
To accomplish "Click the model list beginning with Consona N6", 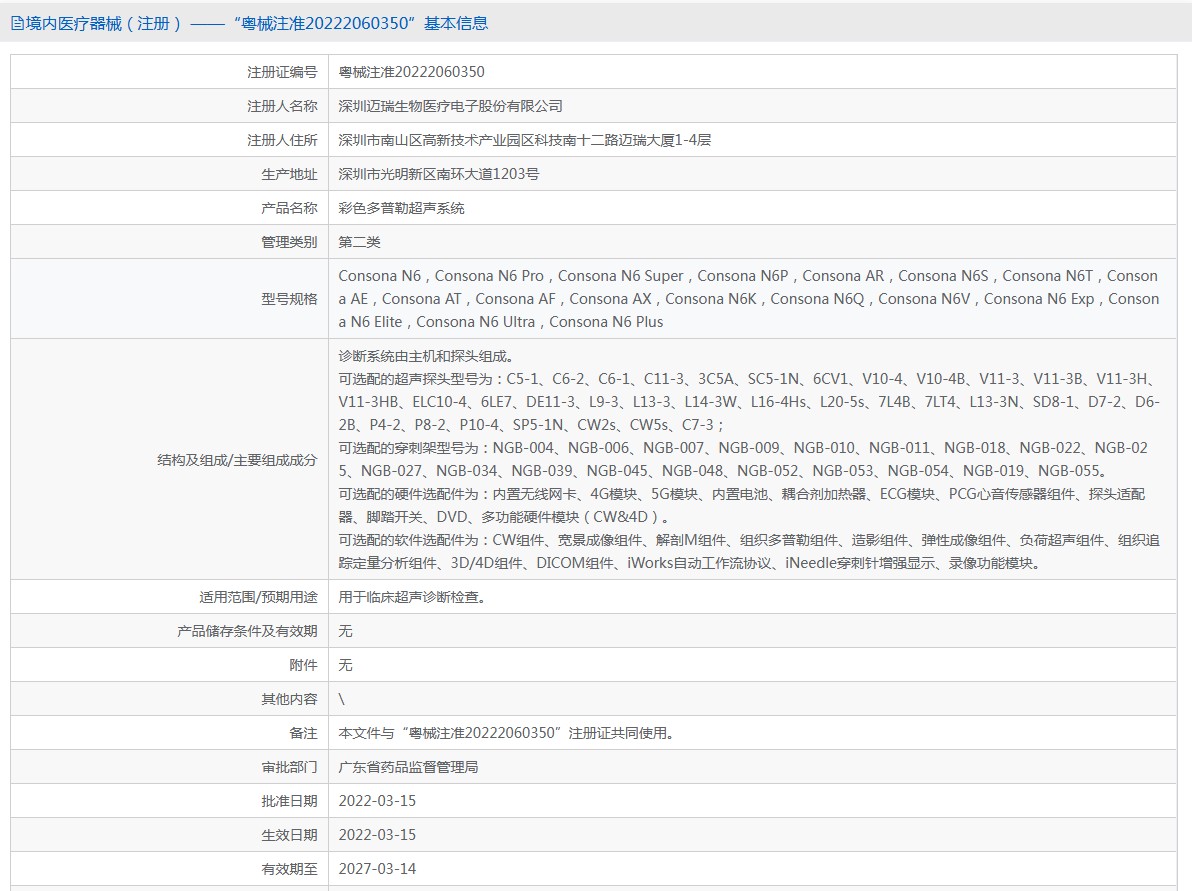I will pos(749,299).
